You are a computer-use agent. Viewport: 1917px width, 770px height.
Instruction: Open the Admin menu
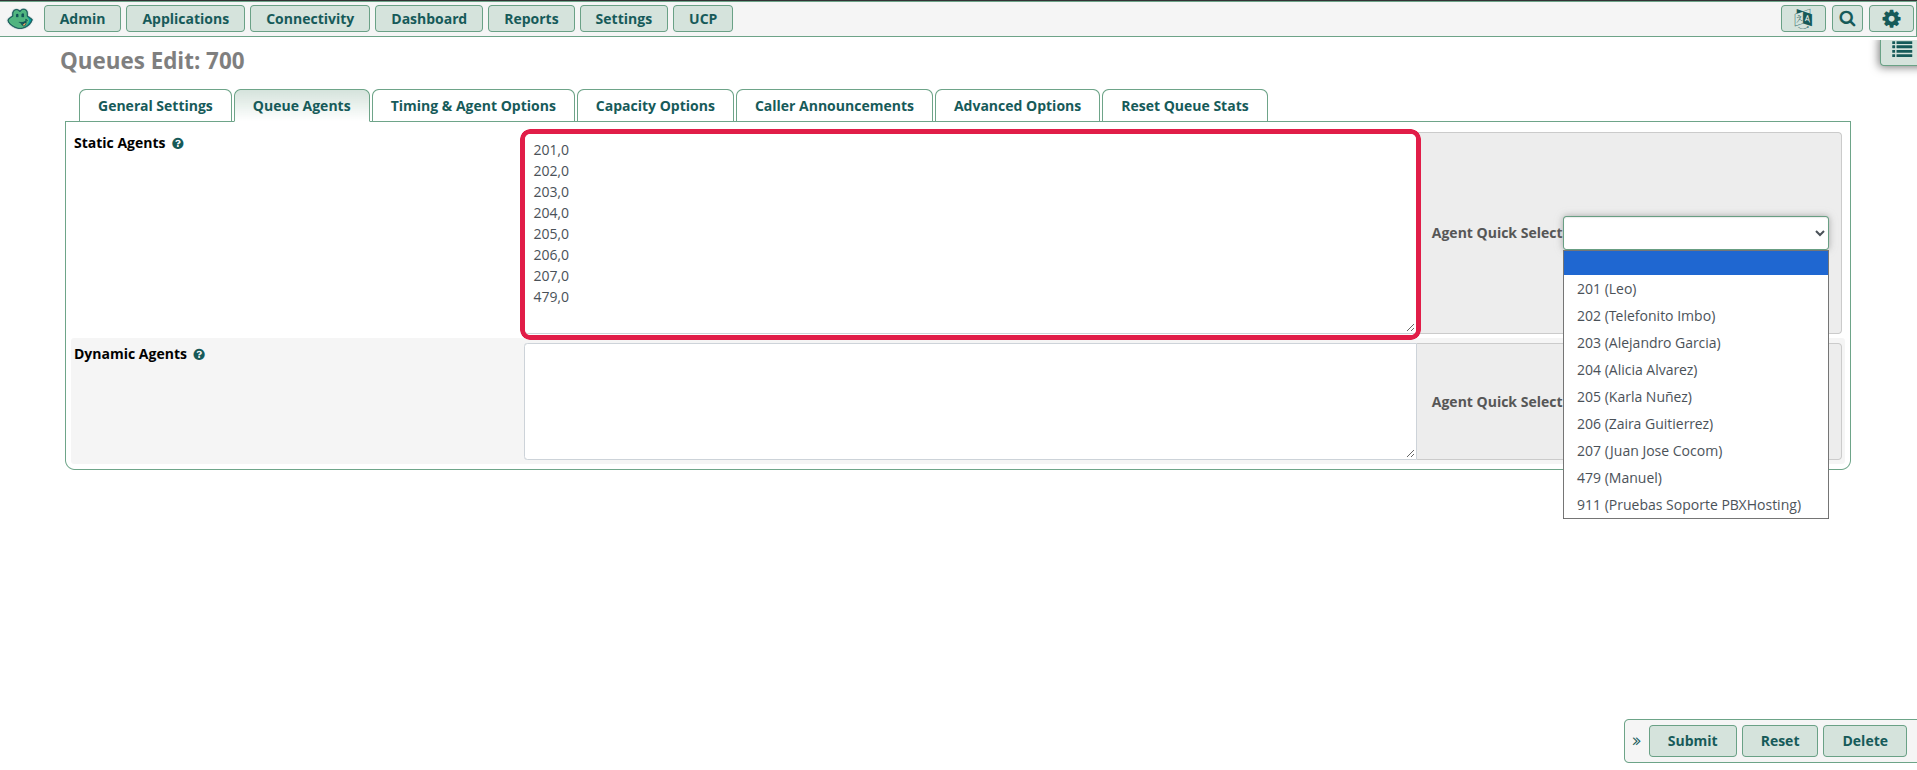coord(82,19)
